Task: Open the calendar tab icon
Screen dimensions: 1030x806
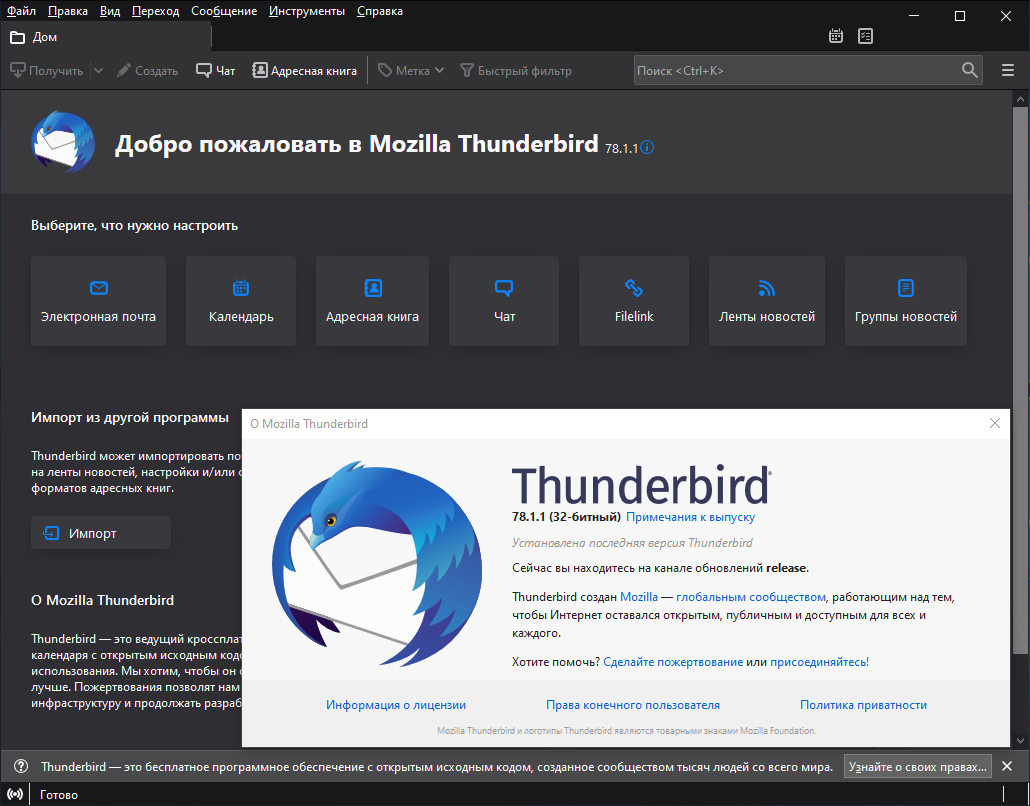Action: pyautogui.click(x=836, y=36)
